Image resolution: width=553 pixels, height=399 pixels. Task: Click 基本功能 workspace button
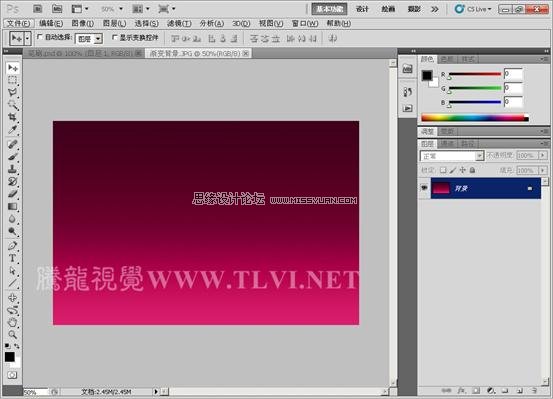[x=329, y=9]
